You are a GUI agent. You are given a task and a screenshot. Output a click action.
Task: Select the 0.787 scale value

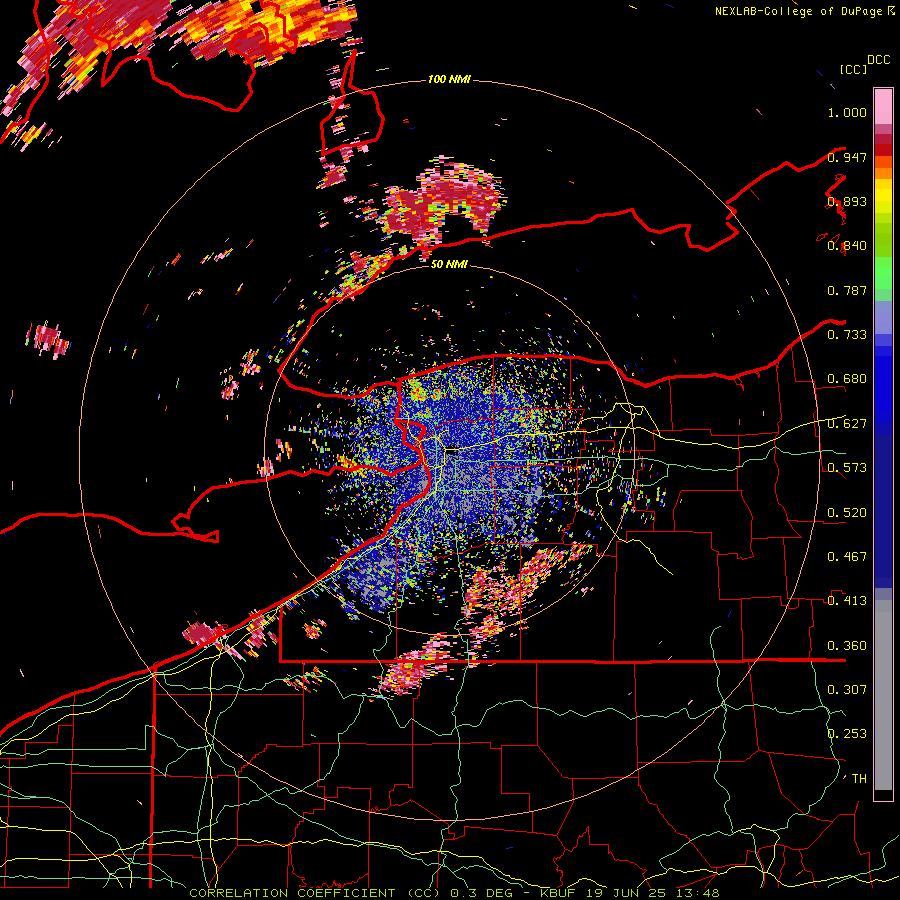pos(847,290)
